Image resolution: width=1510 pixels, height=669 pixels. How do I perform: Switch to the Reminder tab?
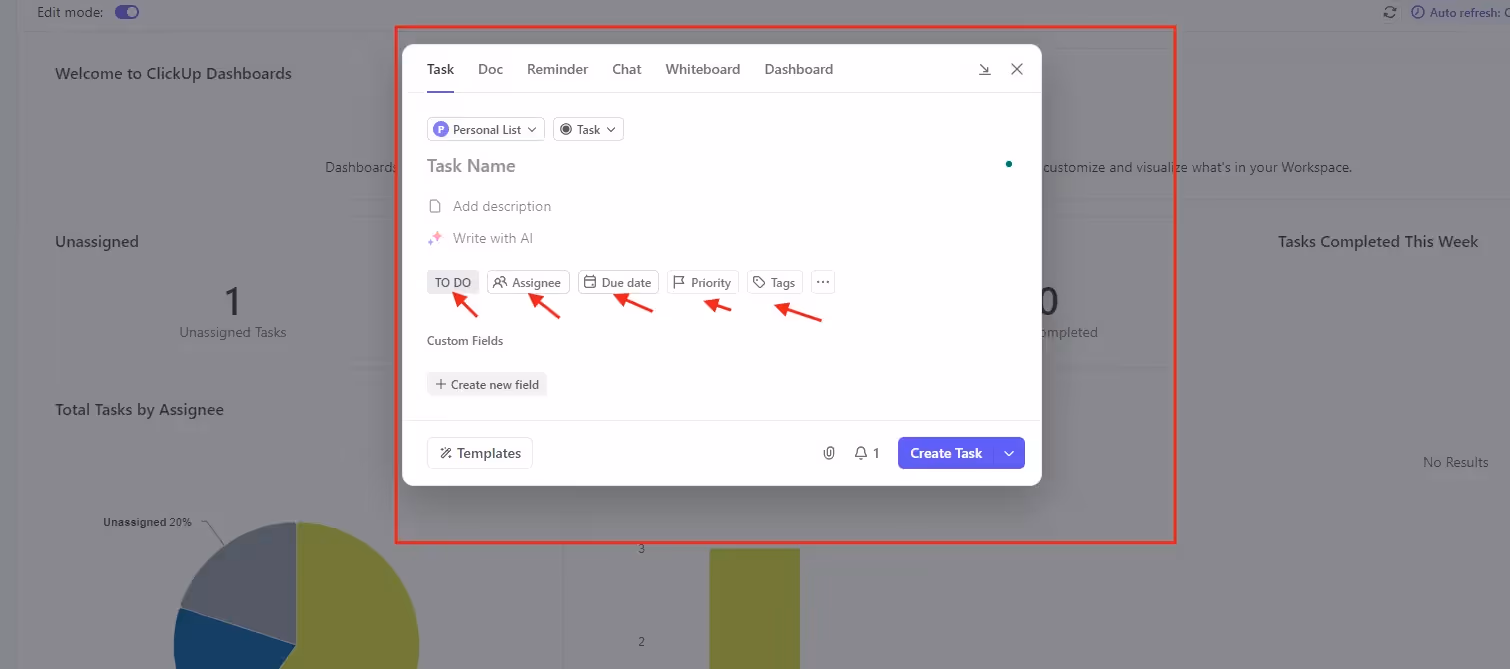coord(557,69)
